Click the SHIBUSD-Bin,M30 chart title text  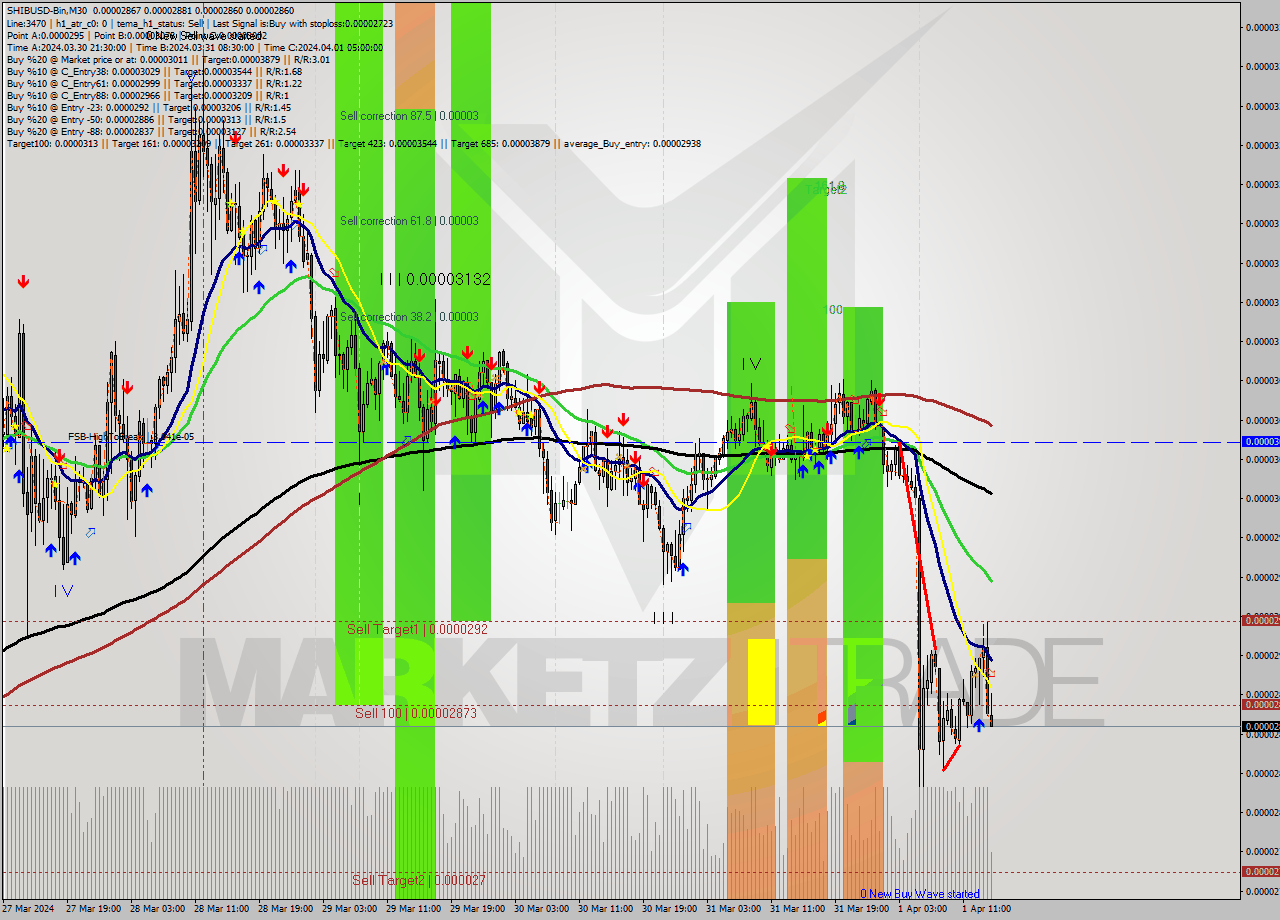click(47, 10)
